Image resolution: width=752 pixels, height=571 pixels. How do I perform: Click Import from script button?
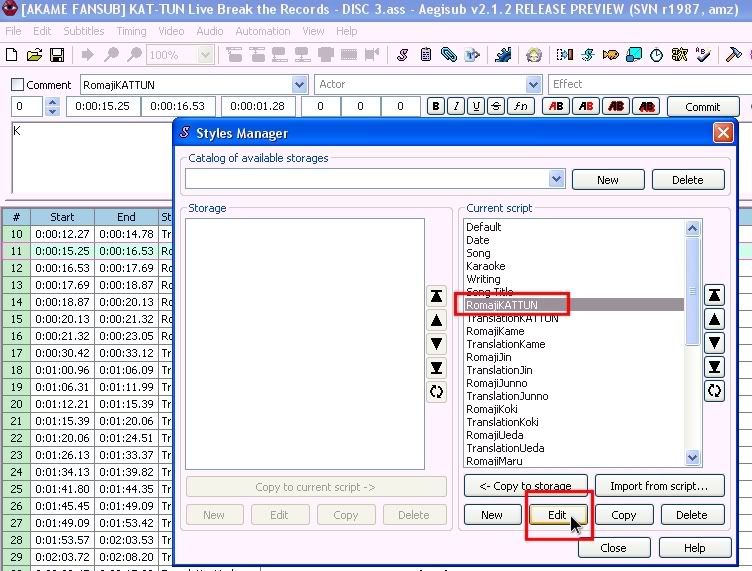point(658,486)
